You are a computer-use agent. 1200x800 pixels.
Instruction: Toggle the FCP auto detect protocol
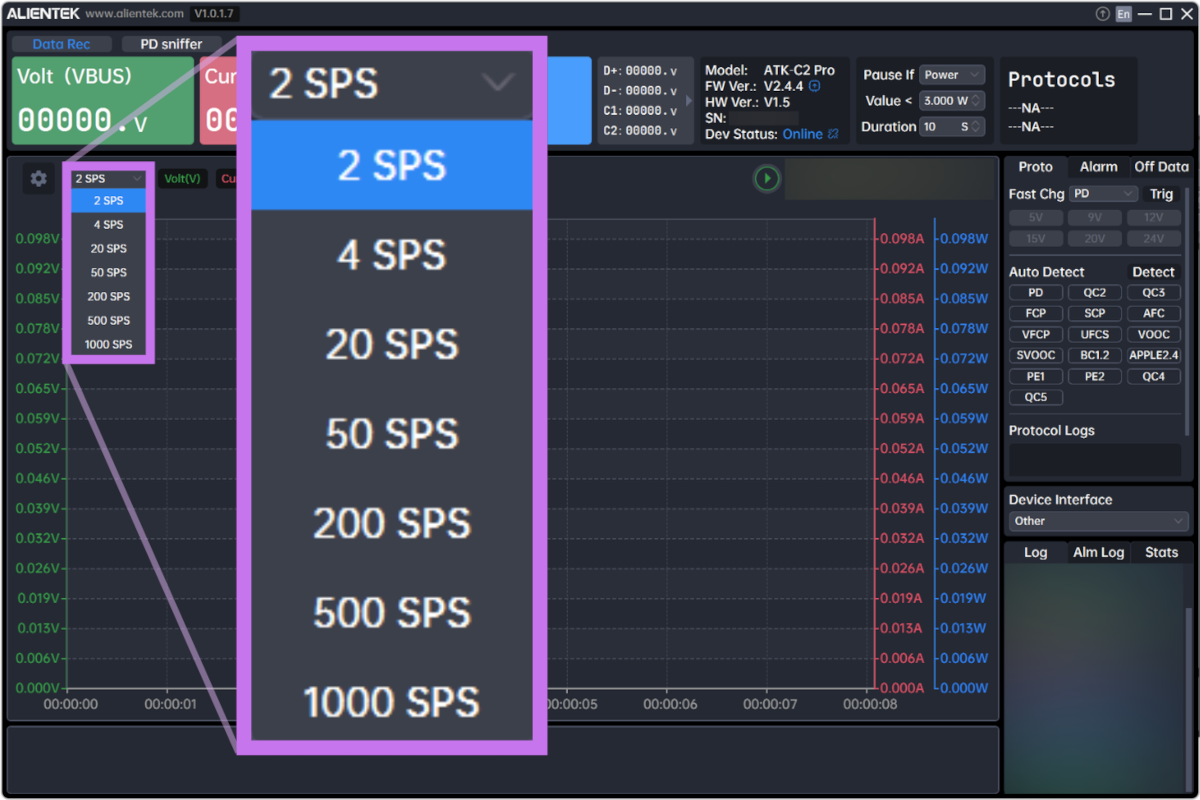click(1035, 314)
